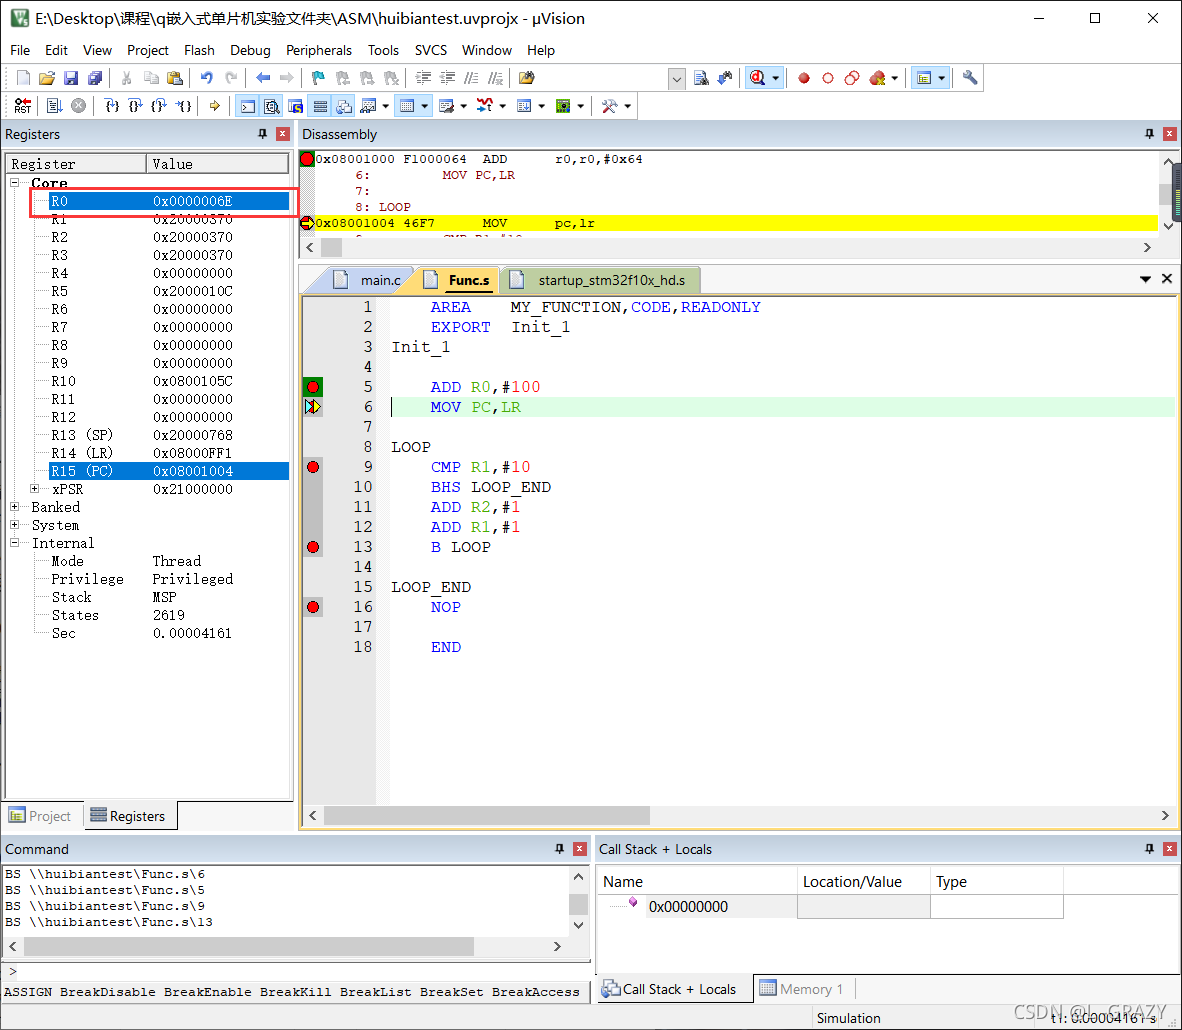Expand the xPSR register
This screenshot has height=1030, width=1182.
(x=35, y=489)
